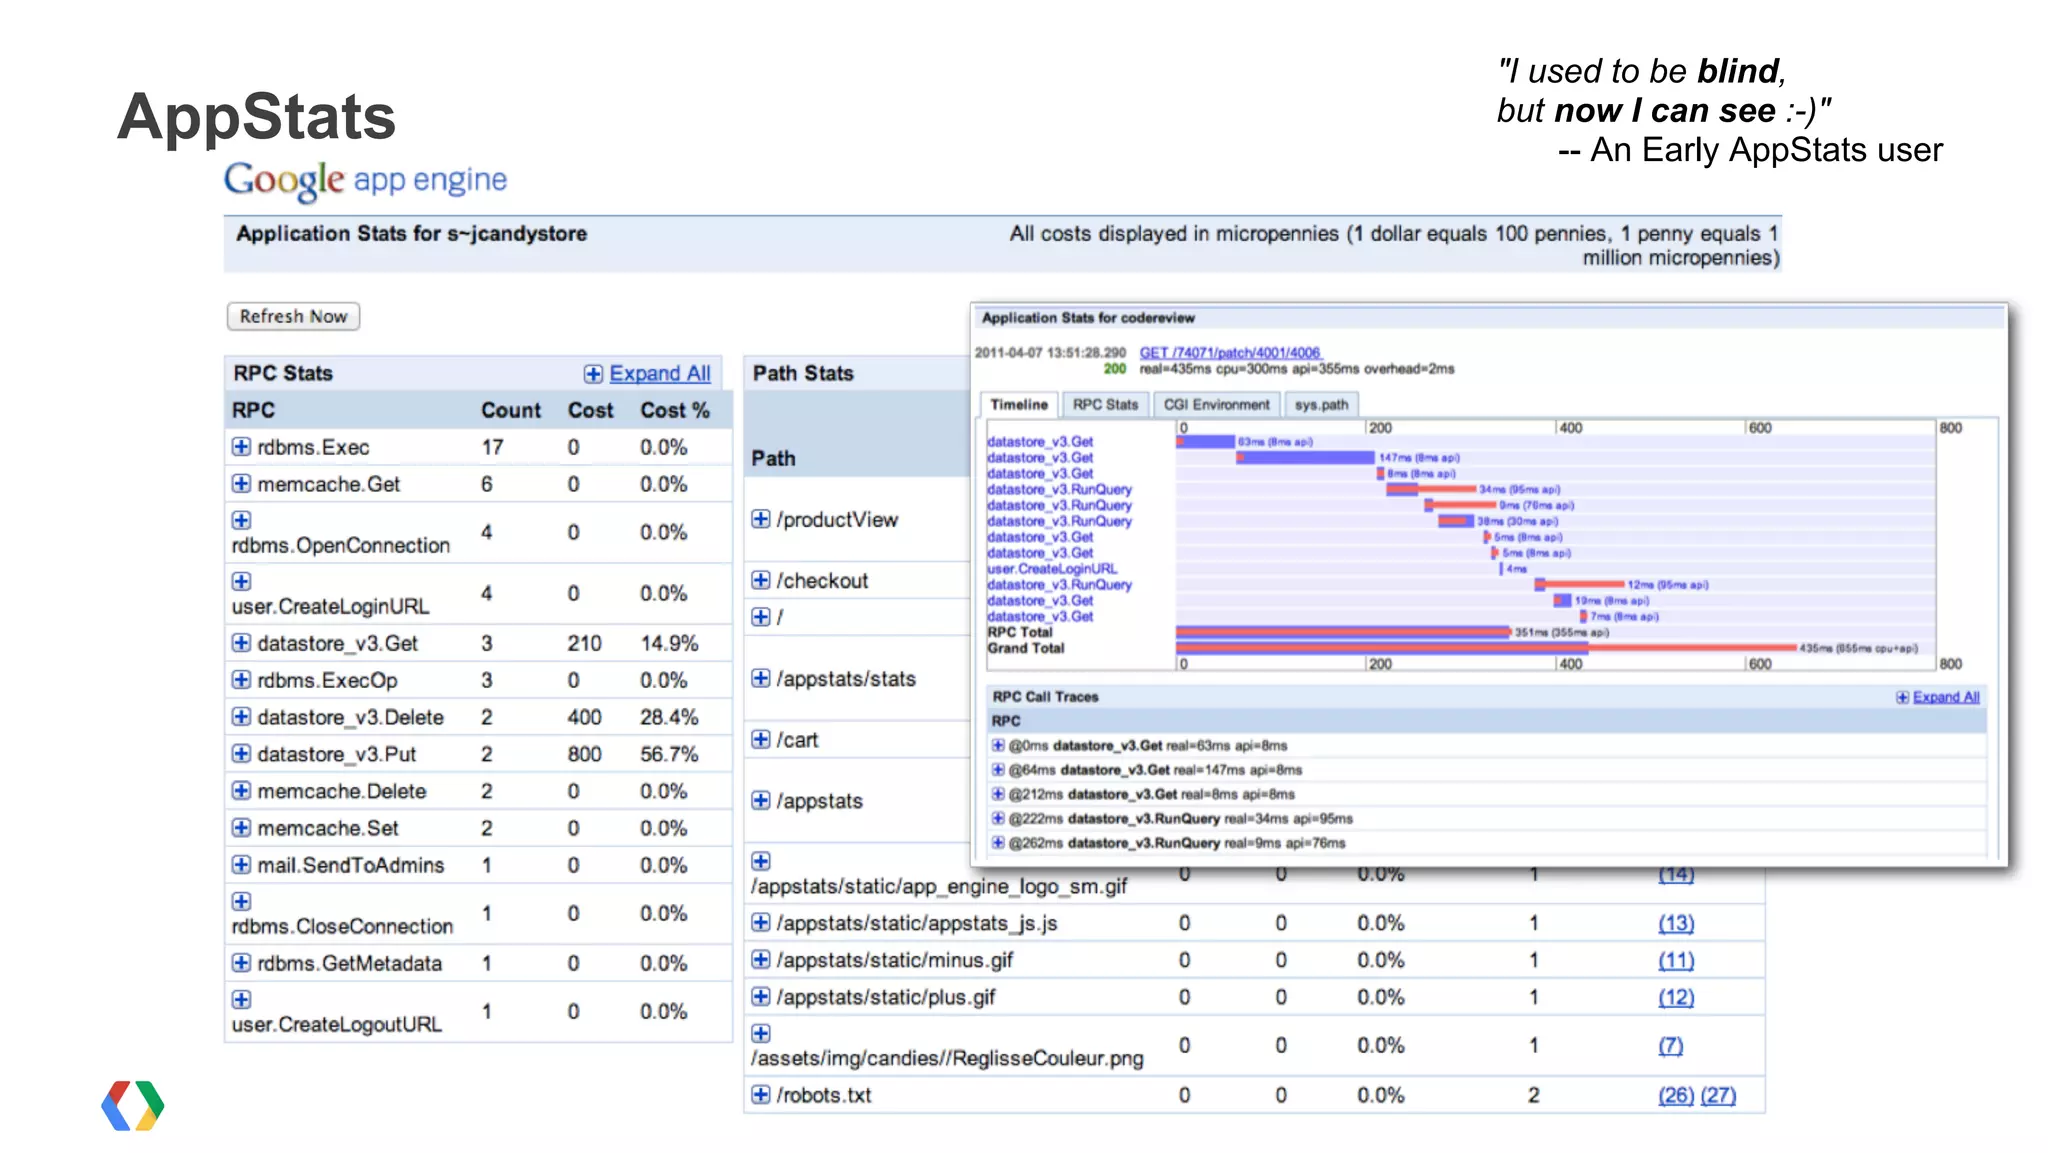Expand the /appstats/static/minus.gif row
Image resolution: width=2048 pixels, height=1153 pixels.
761,959
